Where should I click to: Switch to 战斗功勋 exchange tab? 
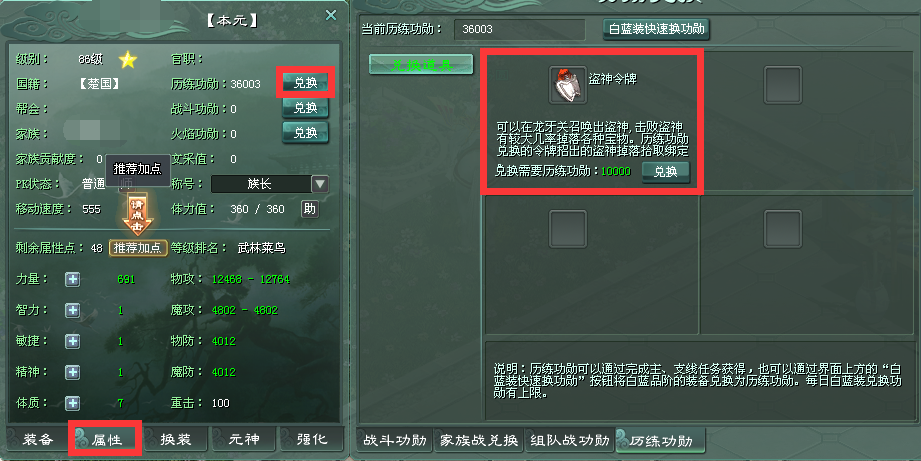click(x=394, y=440)
